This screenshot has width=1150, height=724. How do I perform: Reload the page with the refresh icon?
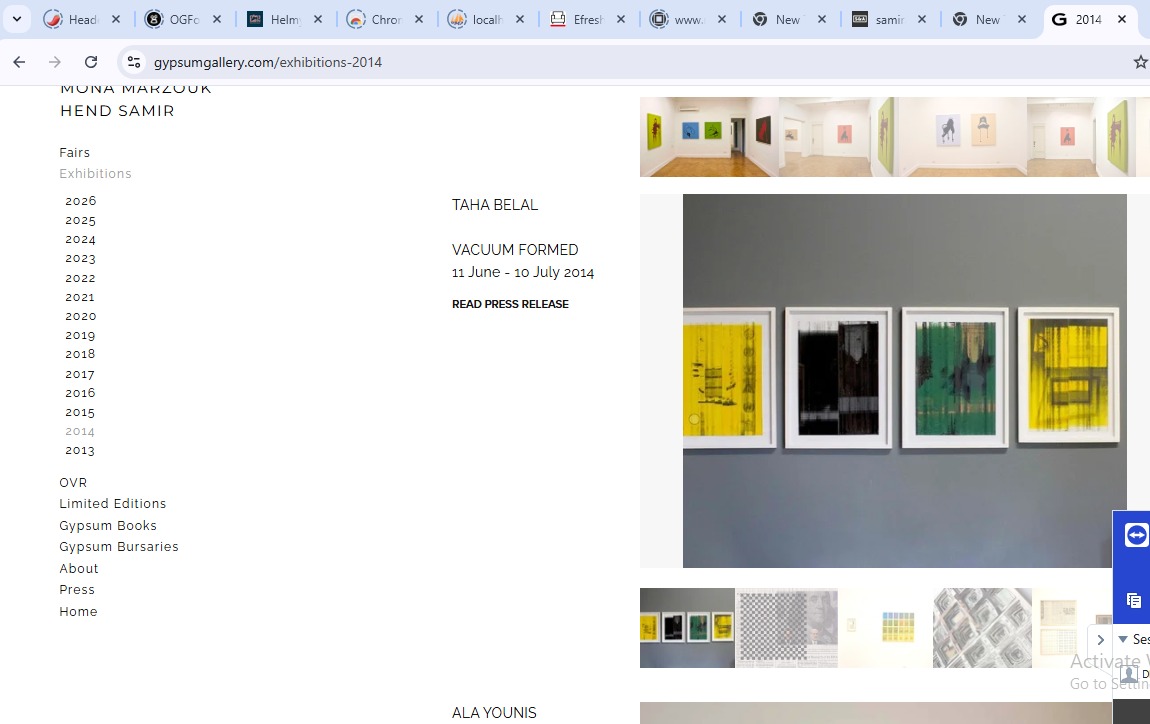tap(91, 62)
